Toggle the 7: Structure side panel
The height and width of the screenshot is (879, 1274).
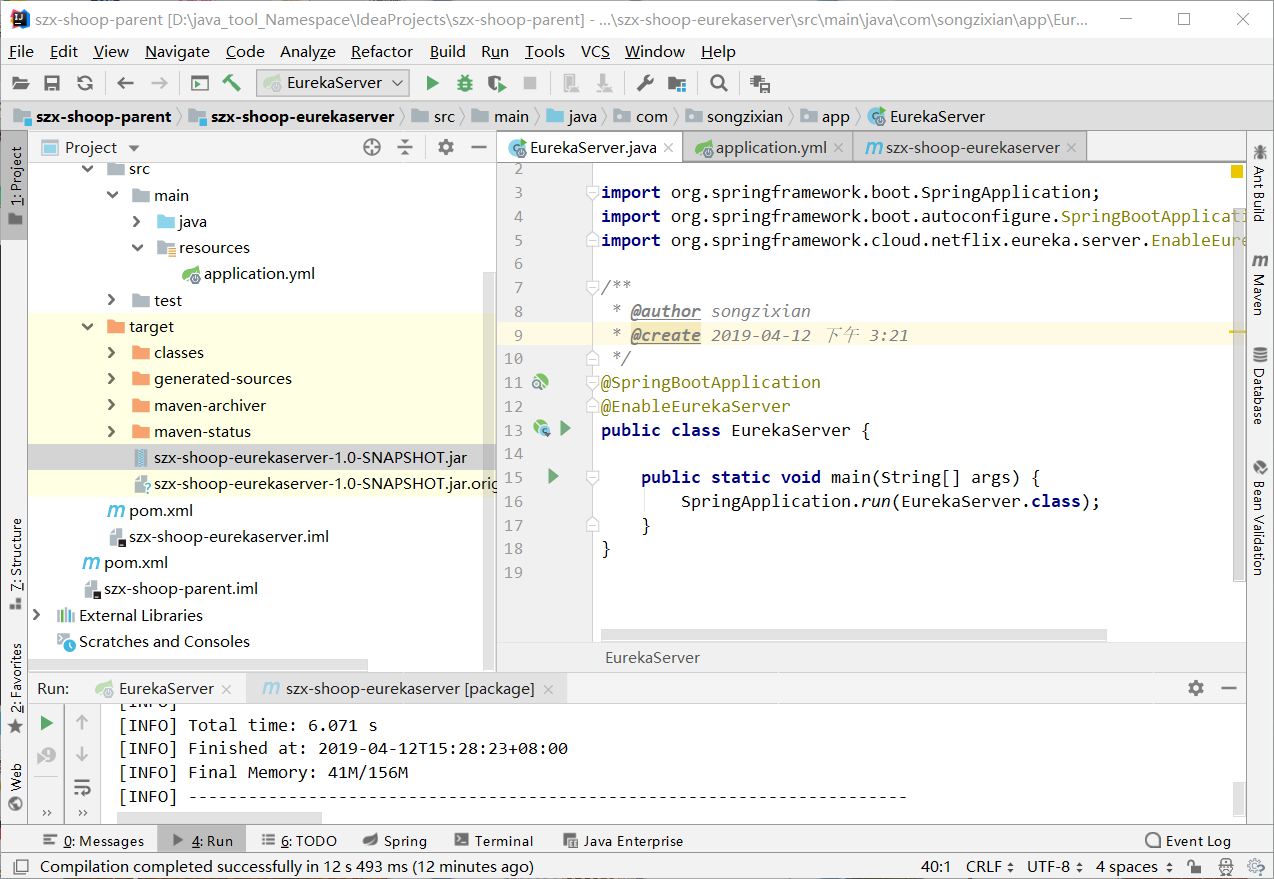point(16,563)
